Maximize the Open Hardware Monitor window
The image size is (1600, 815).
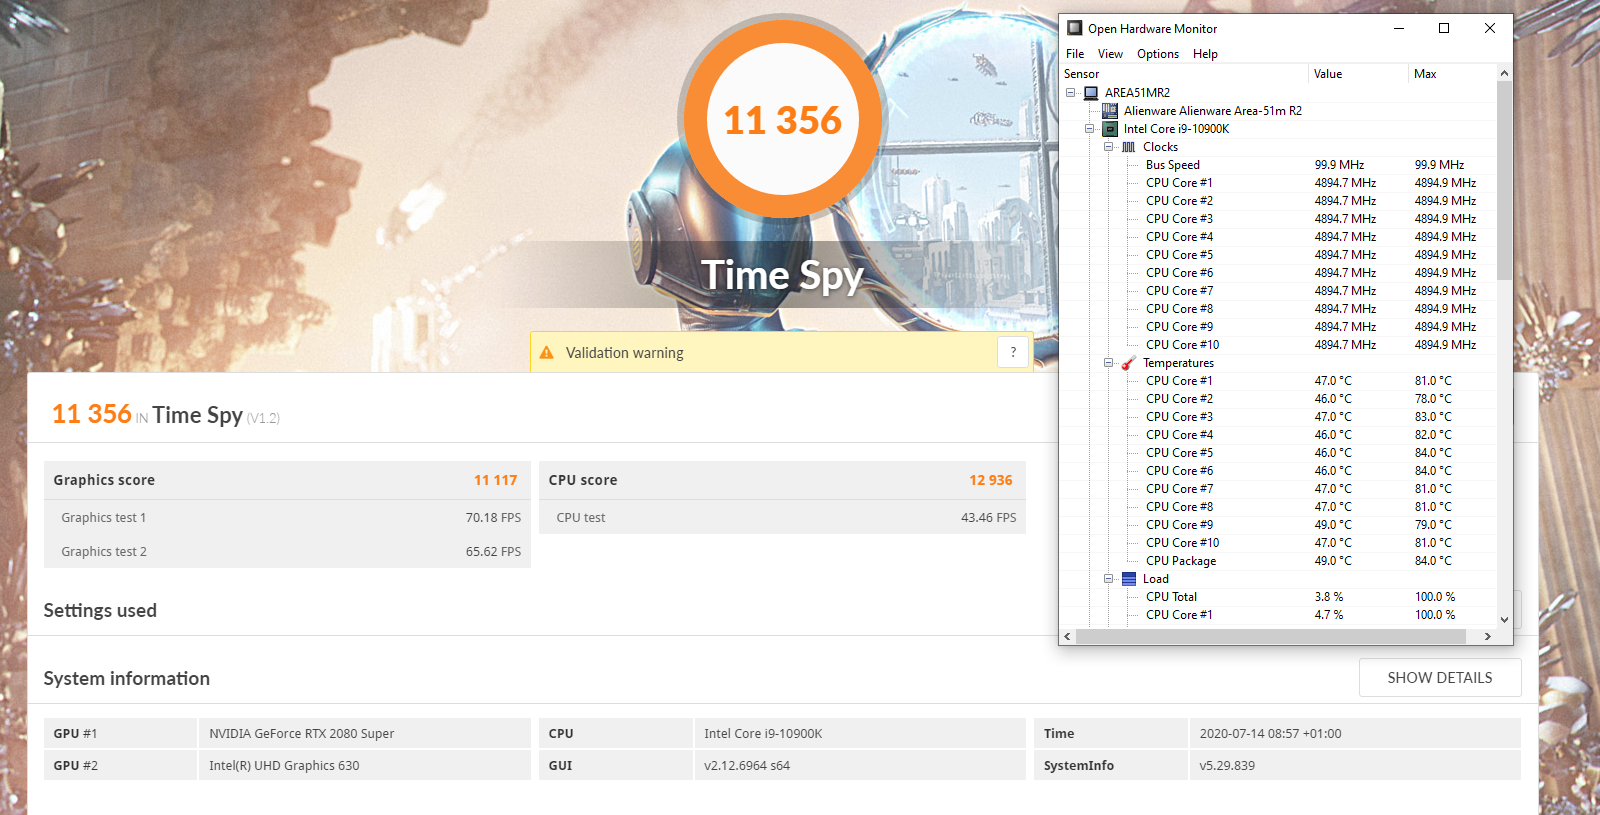pos(1444,28)
